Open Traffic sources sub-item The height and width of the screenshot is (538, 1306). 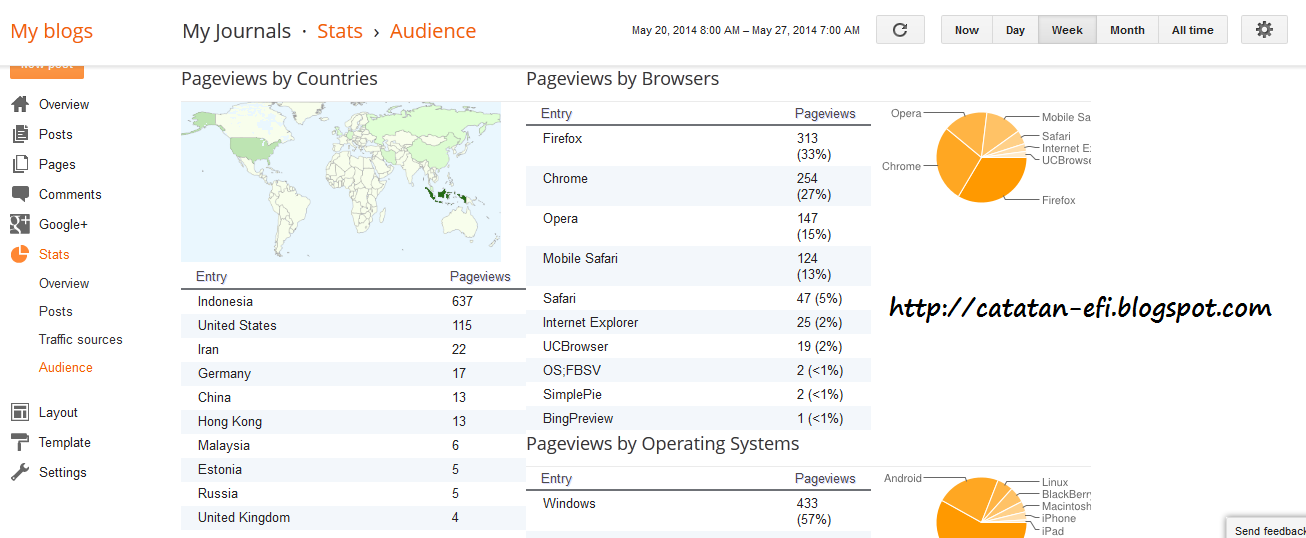pos(81,339)
